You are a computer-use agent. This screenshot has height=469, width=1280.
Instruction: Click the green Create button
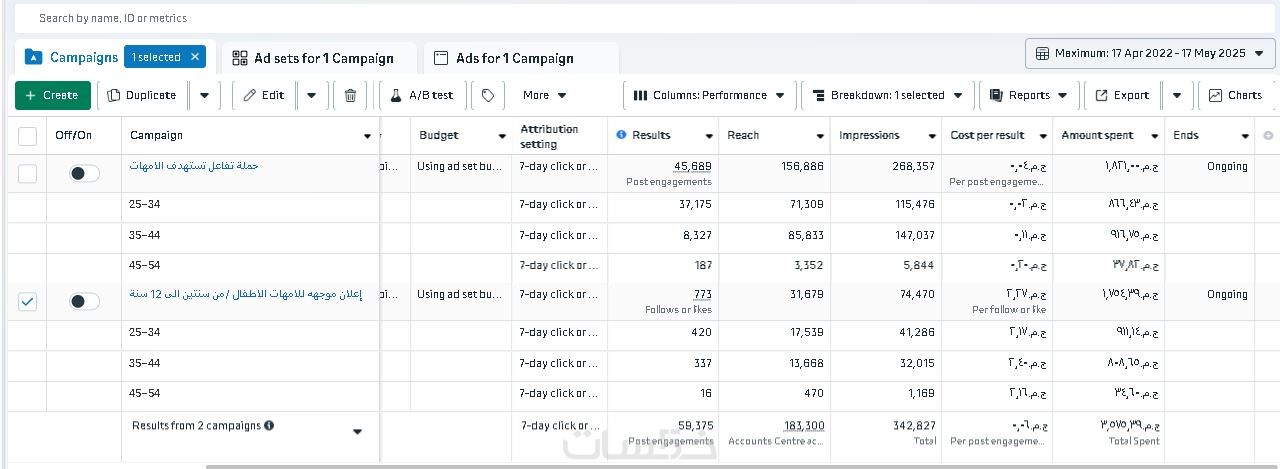click(53, 96)
